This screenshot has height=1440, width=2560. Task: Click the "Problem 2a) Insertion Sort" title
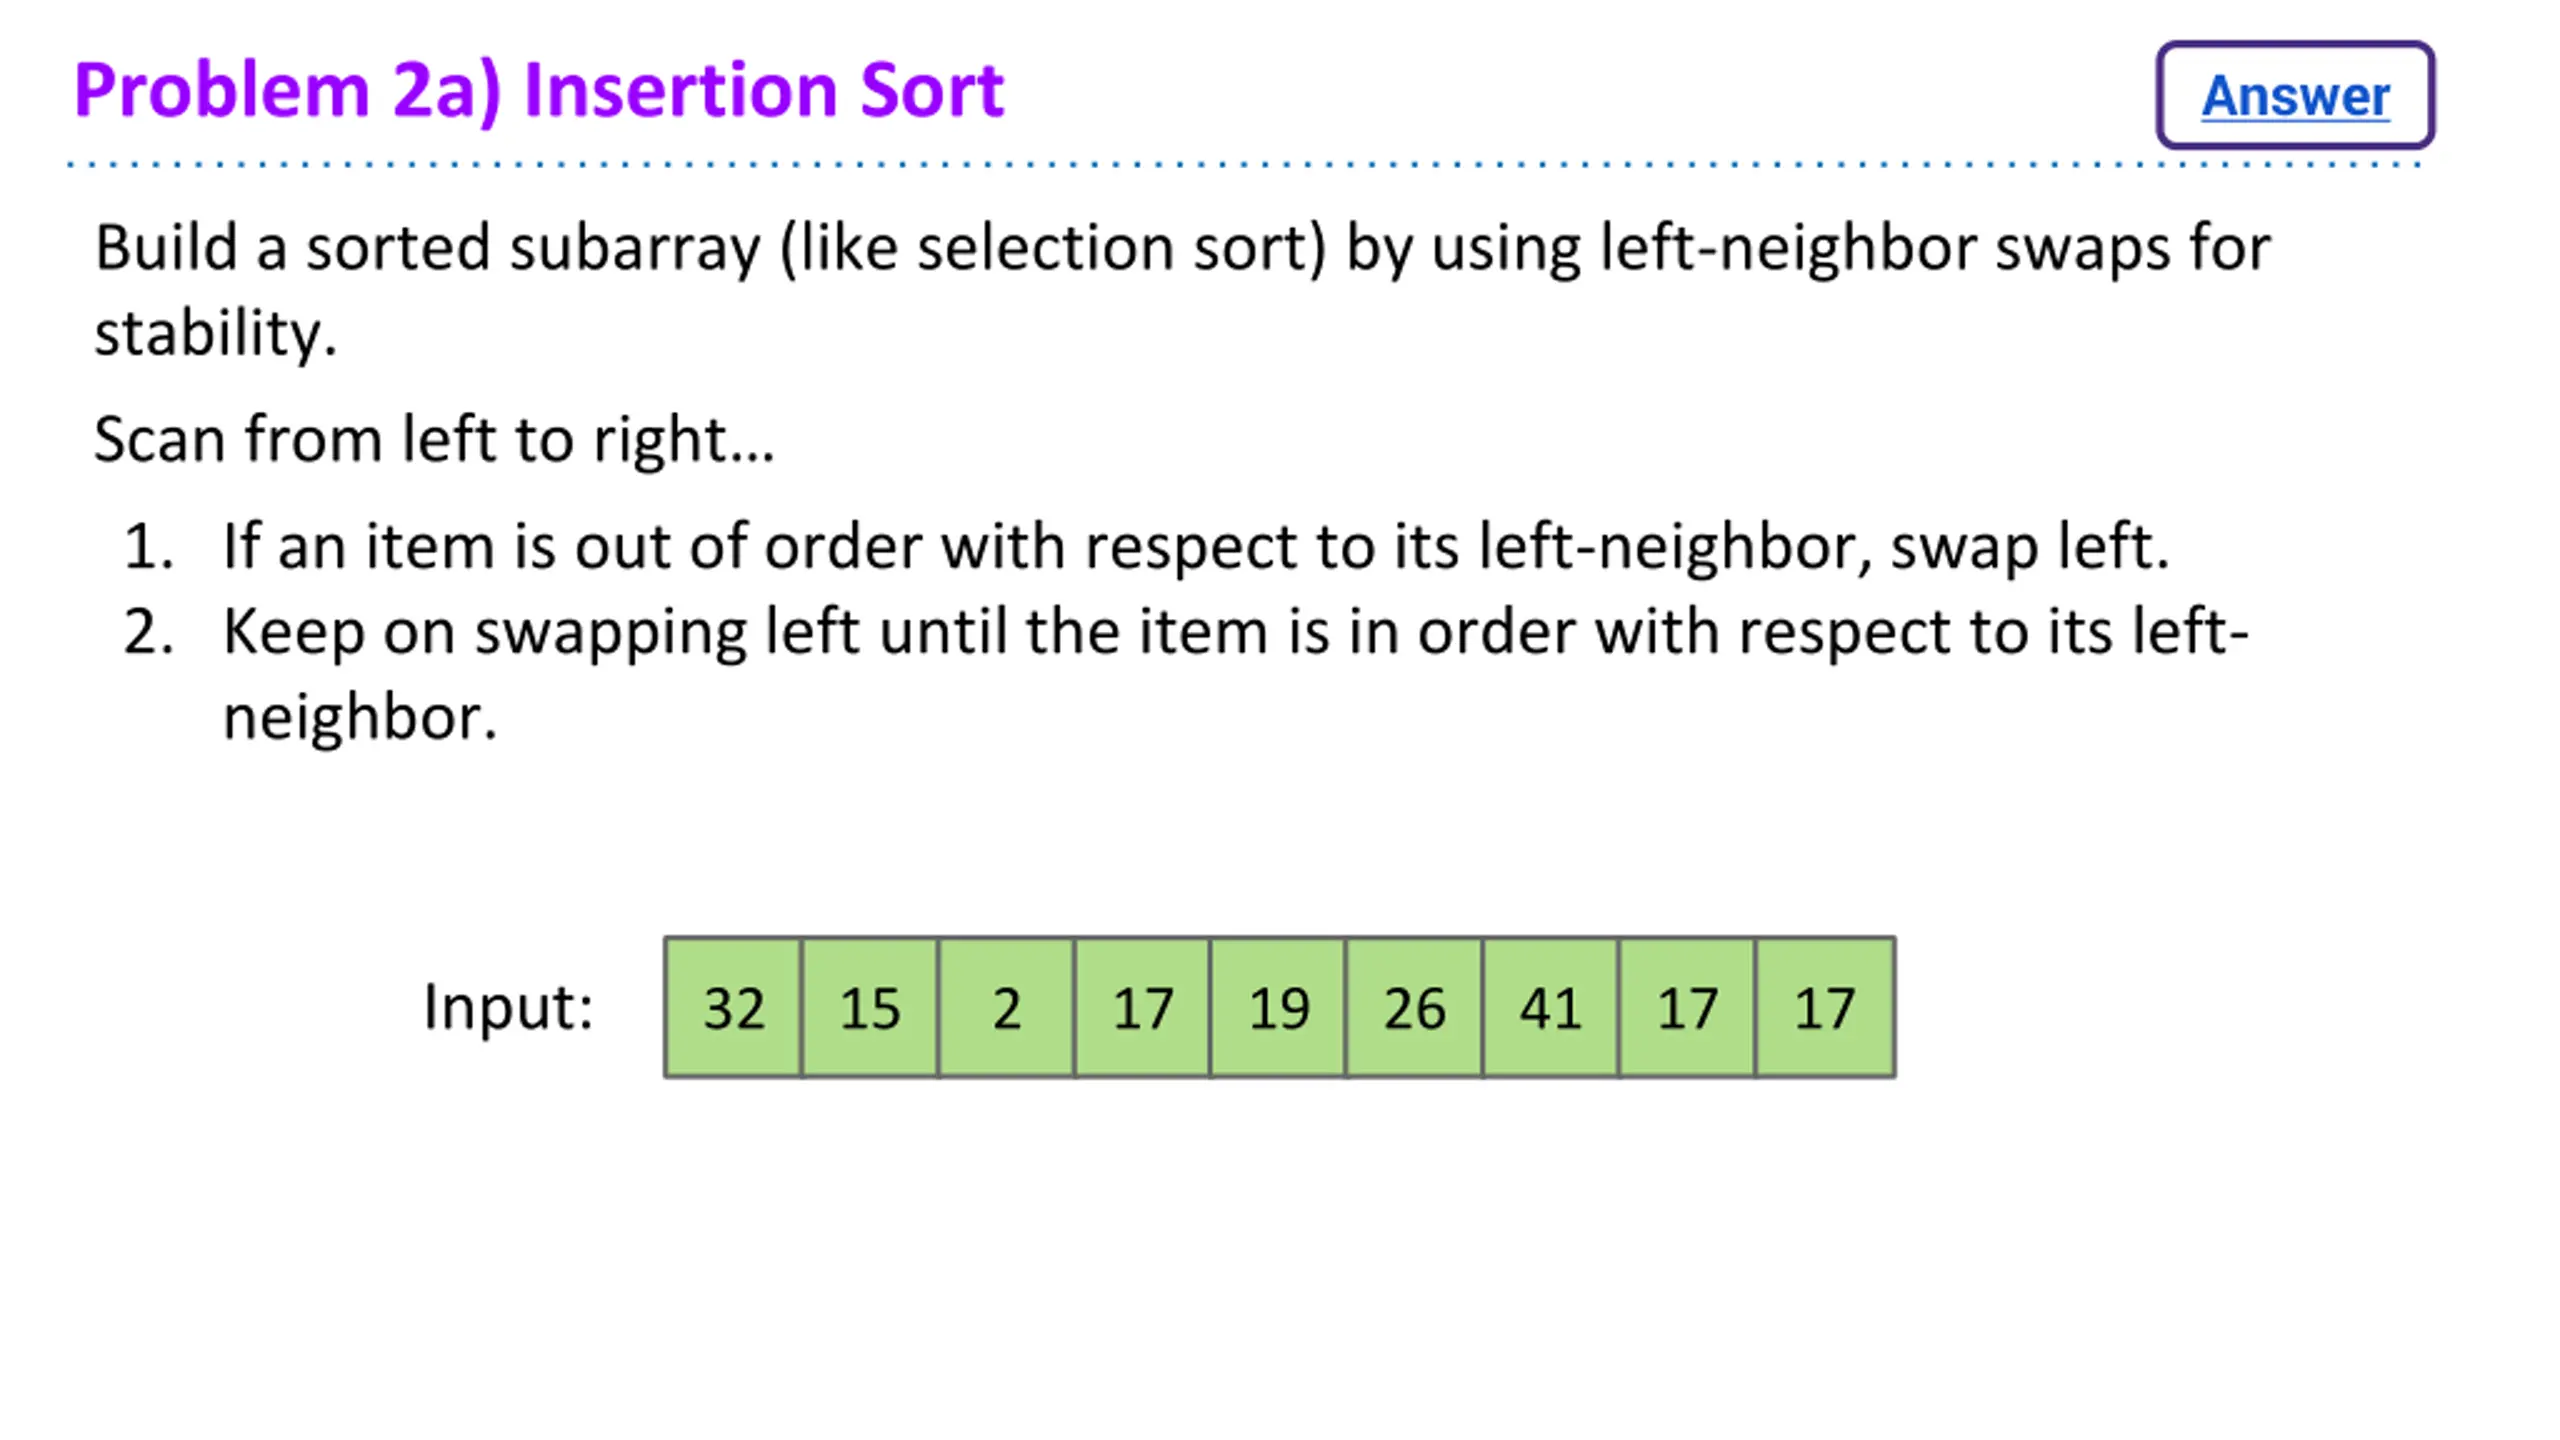539,92
